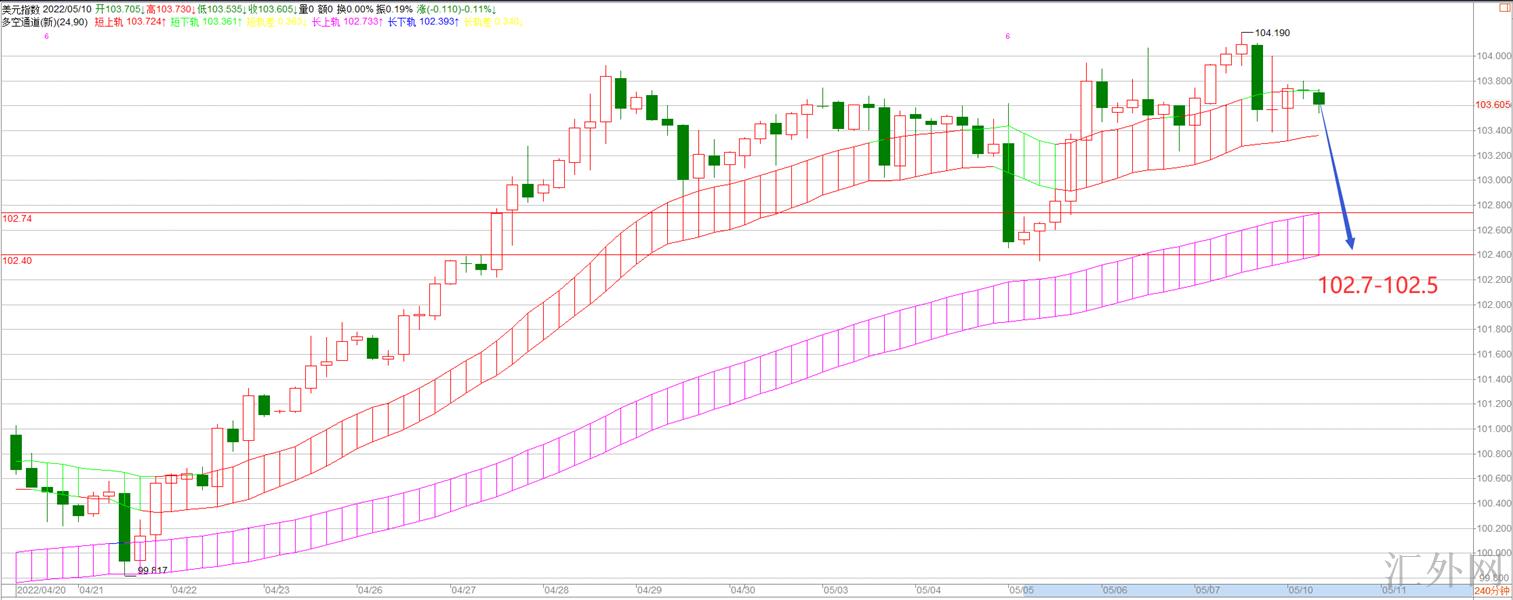Click the 长下轨 blue legend label
The height and width of the screenshot is (600, 1513).
click(x=403, y=21)
